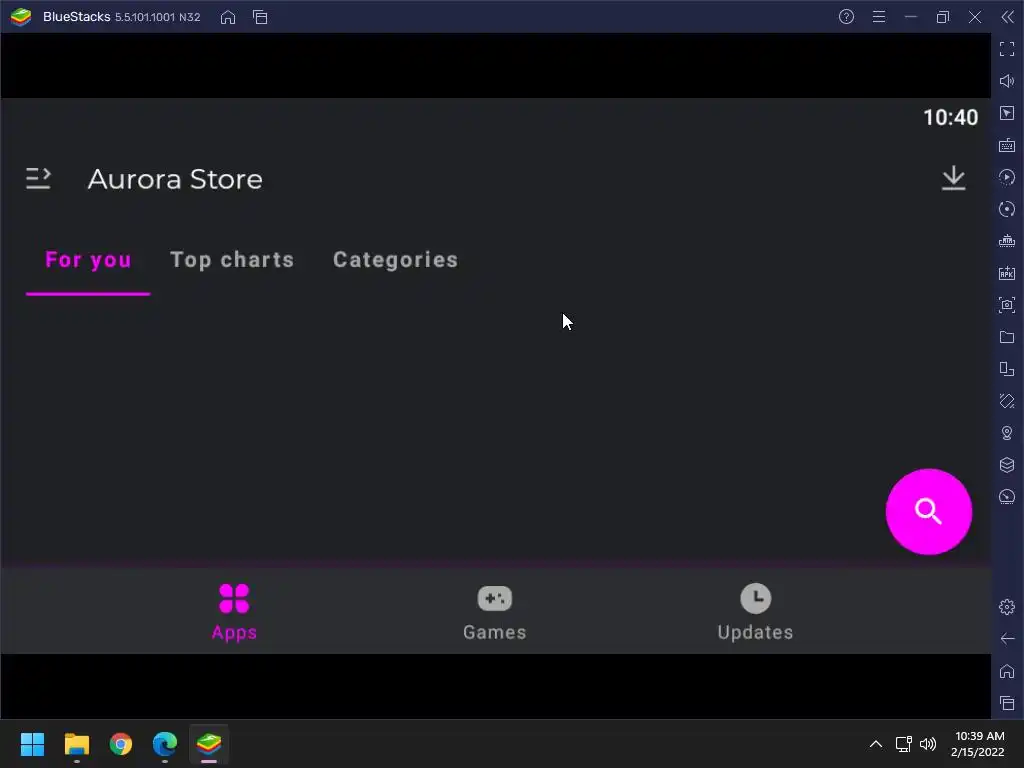Open BlueStacks hamburger menu
The height and width of the screenshot is (768, 1024).
[879, 17]
